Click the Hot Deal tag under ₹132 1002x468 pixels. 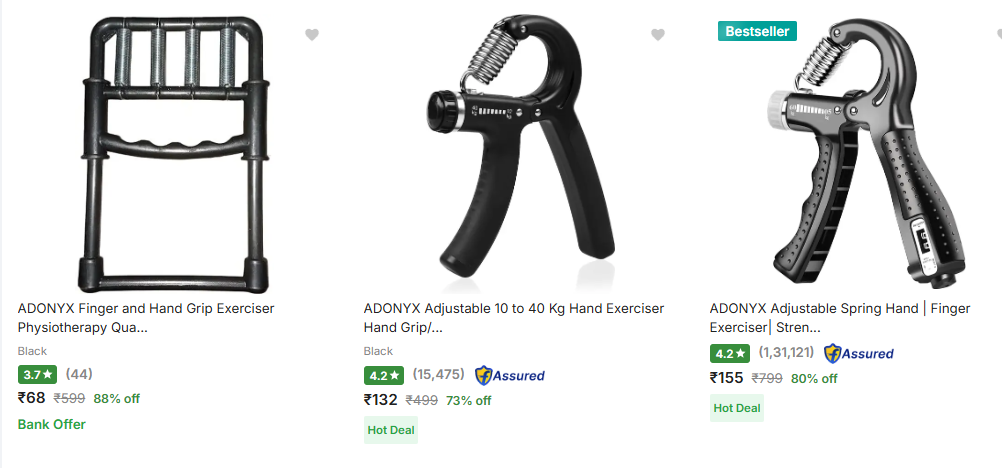click(390, 429)
